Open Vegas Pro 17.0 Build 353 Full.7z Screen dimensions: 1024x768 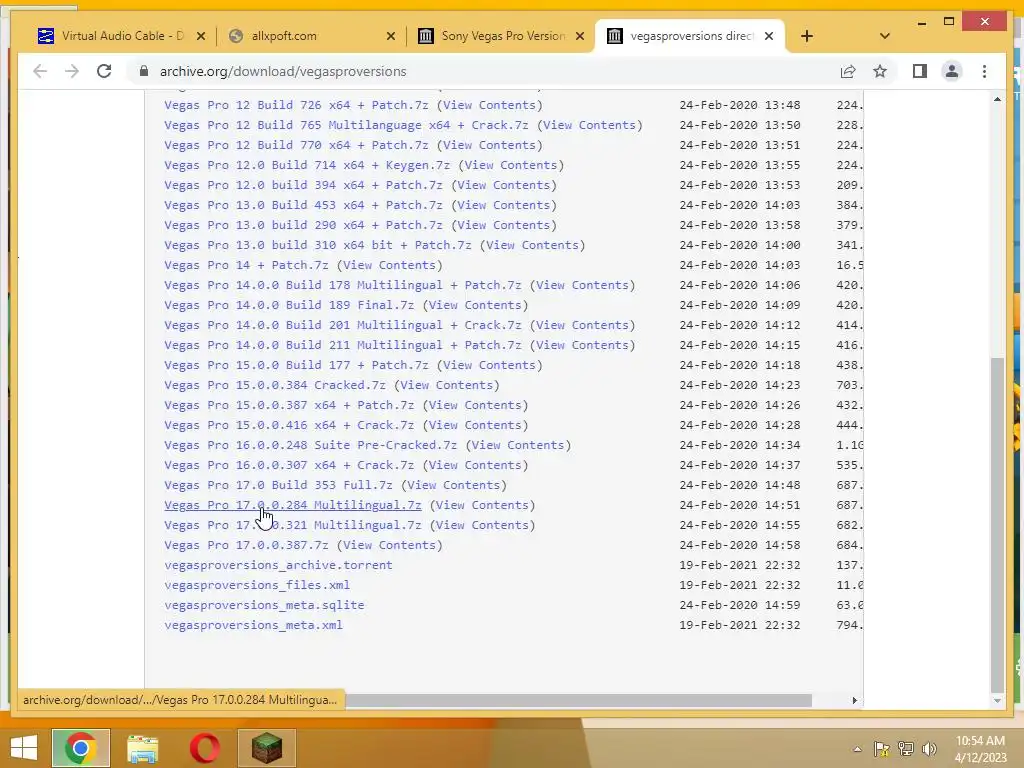click(x=278, y=485)
